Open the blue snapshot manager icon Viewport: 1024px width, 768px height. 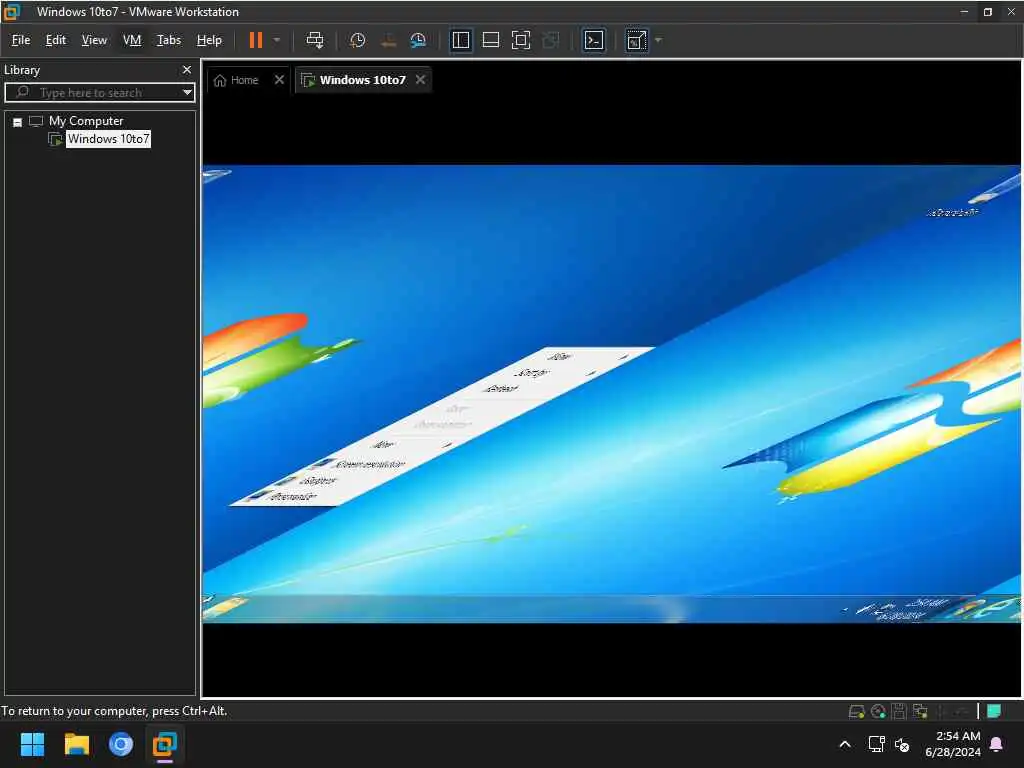418,40
